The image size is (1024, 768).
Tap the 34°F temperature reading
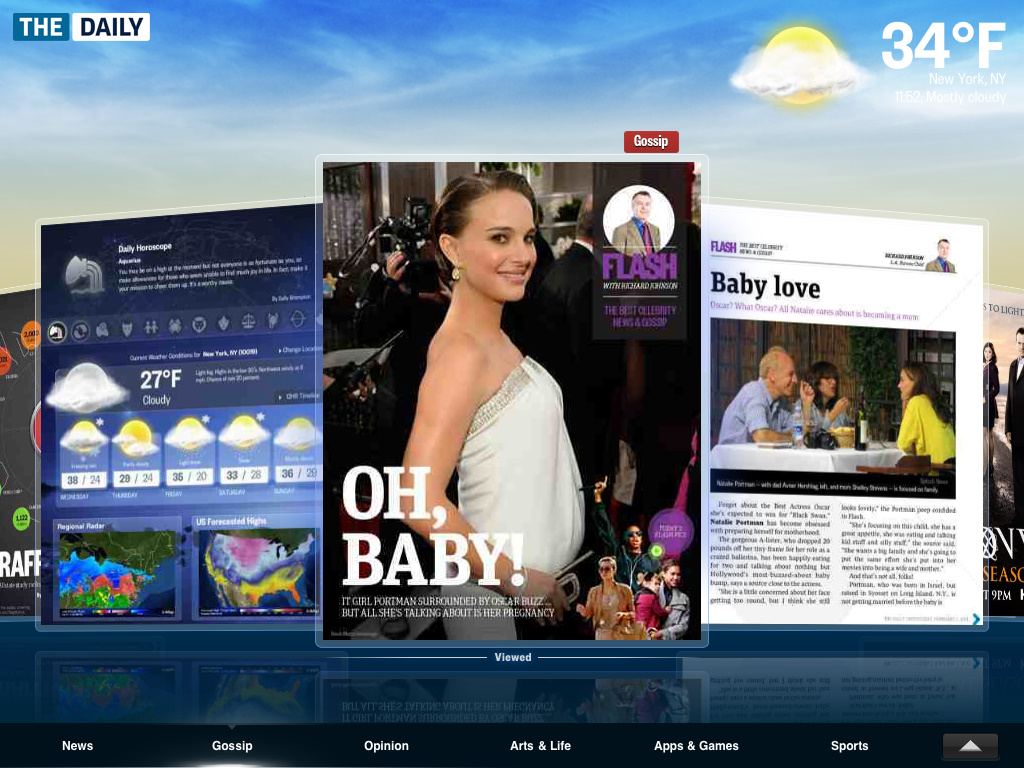tap(943, 44)
